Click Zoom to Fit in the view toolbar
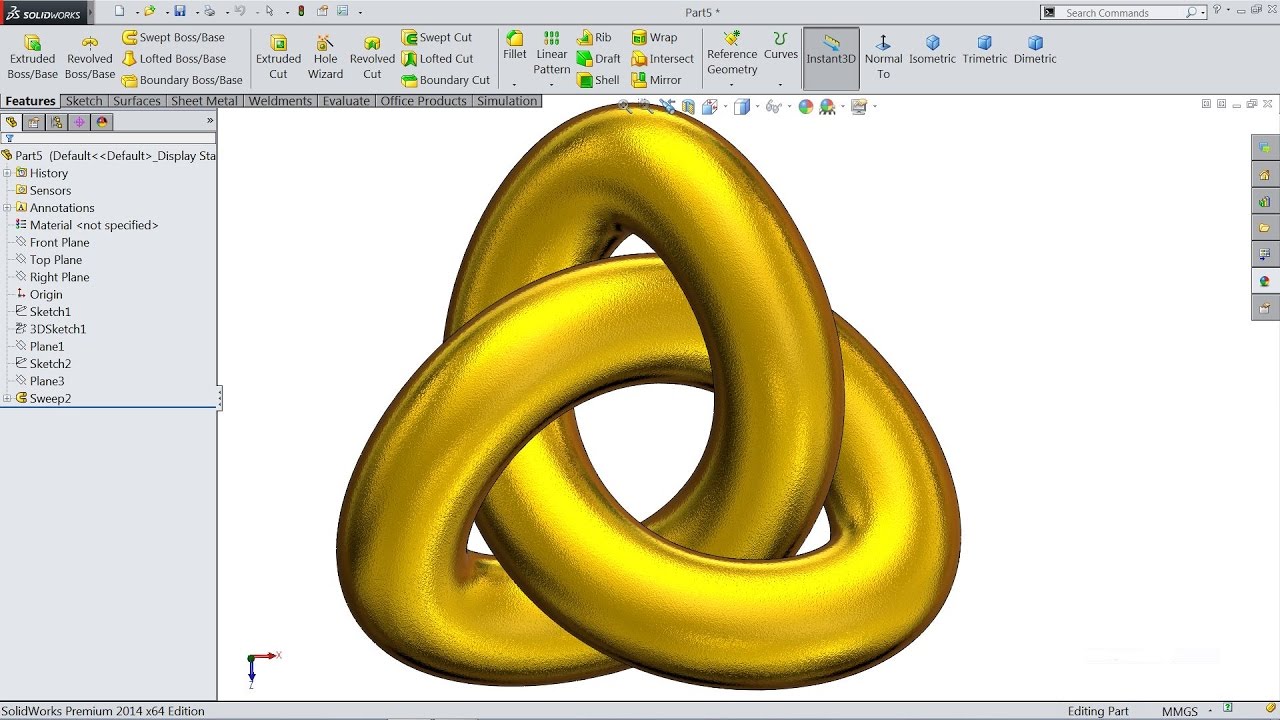The width and height of the screenshot is (1280, 720). coord(622,105)
